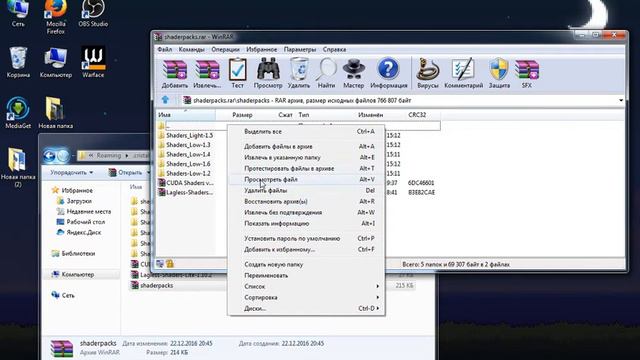Click Explorer back navigation arrow
Screen dimensions: 640x360
(49, 156)
